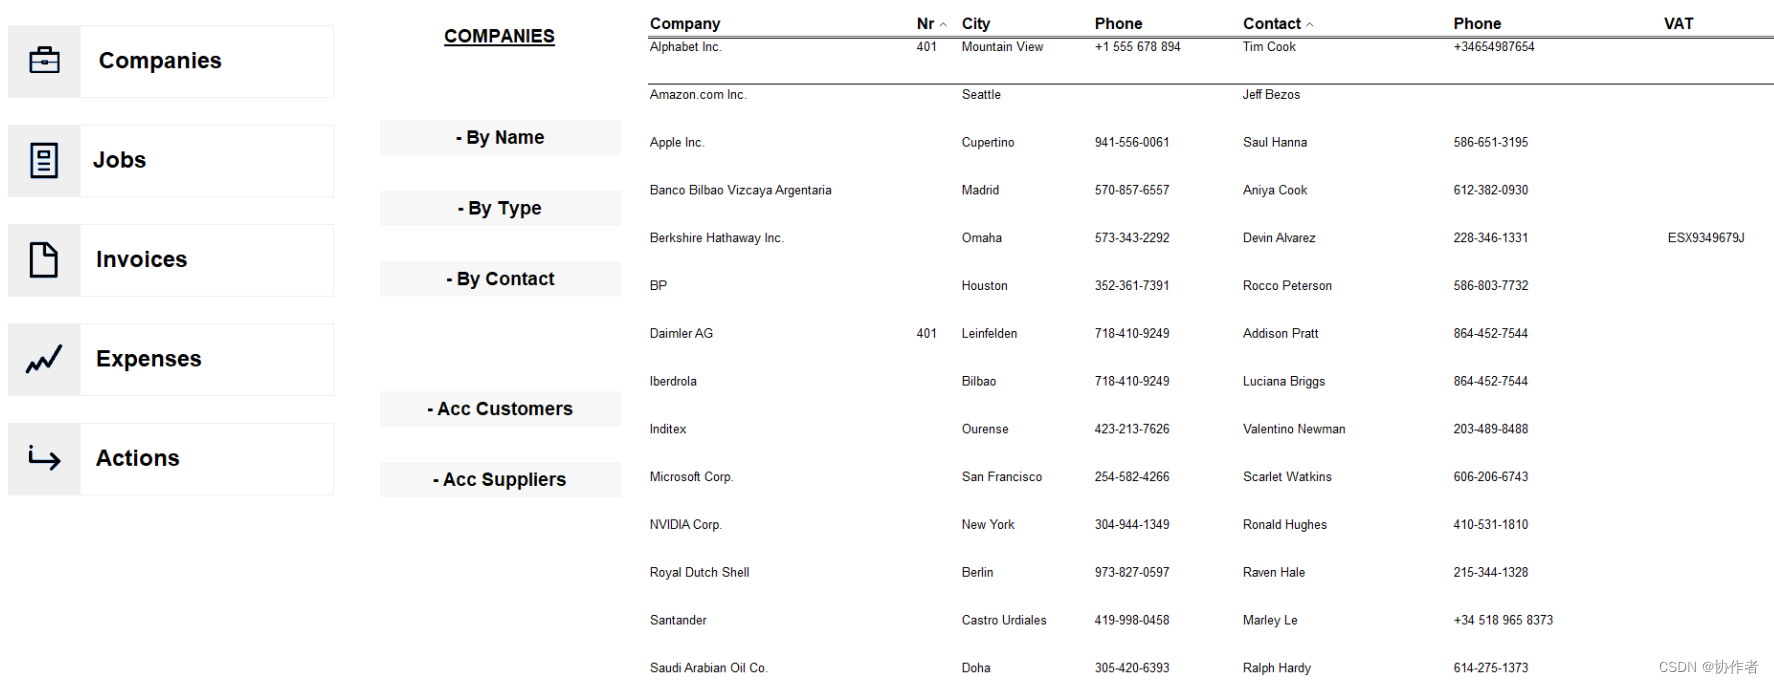1774x683 pixels.
Task: Click the Expenses chart icon
Action: tap(44, 359)
